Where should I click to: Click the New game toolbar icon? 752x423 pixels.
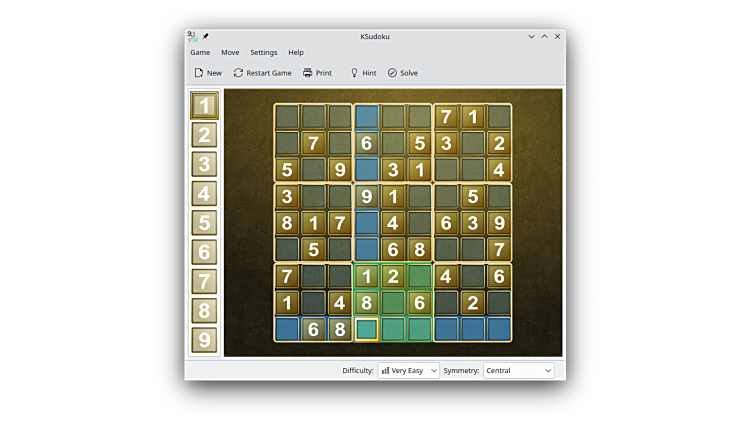[x=199, y=73]
